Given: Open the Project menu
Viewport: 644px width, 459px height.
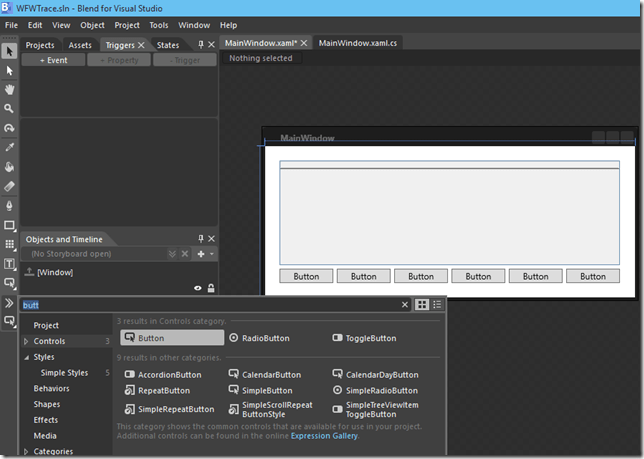Looking at the screenshot, I should 127,24.
